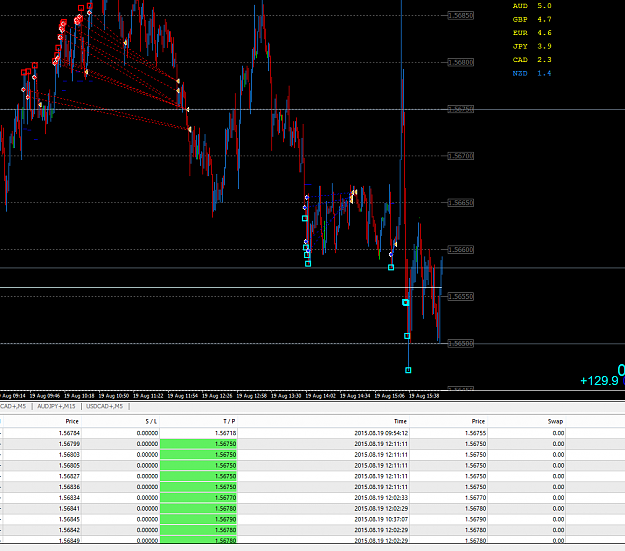The height and width of the screenshot is (551, 625).
Task: Click the 1.56500 price scale label
Action: tap(461, 343)
